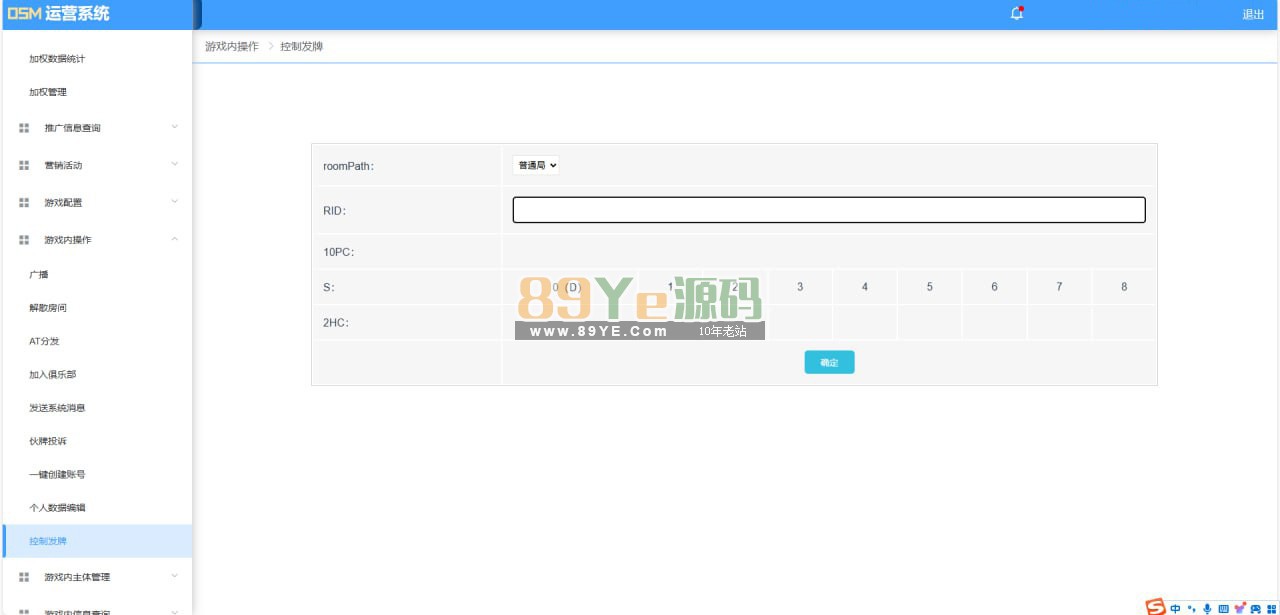The image size is (1280, 615).
Task: Click the notification bell icon
Action: 1017,14
